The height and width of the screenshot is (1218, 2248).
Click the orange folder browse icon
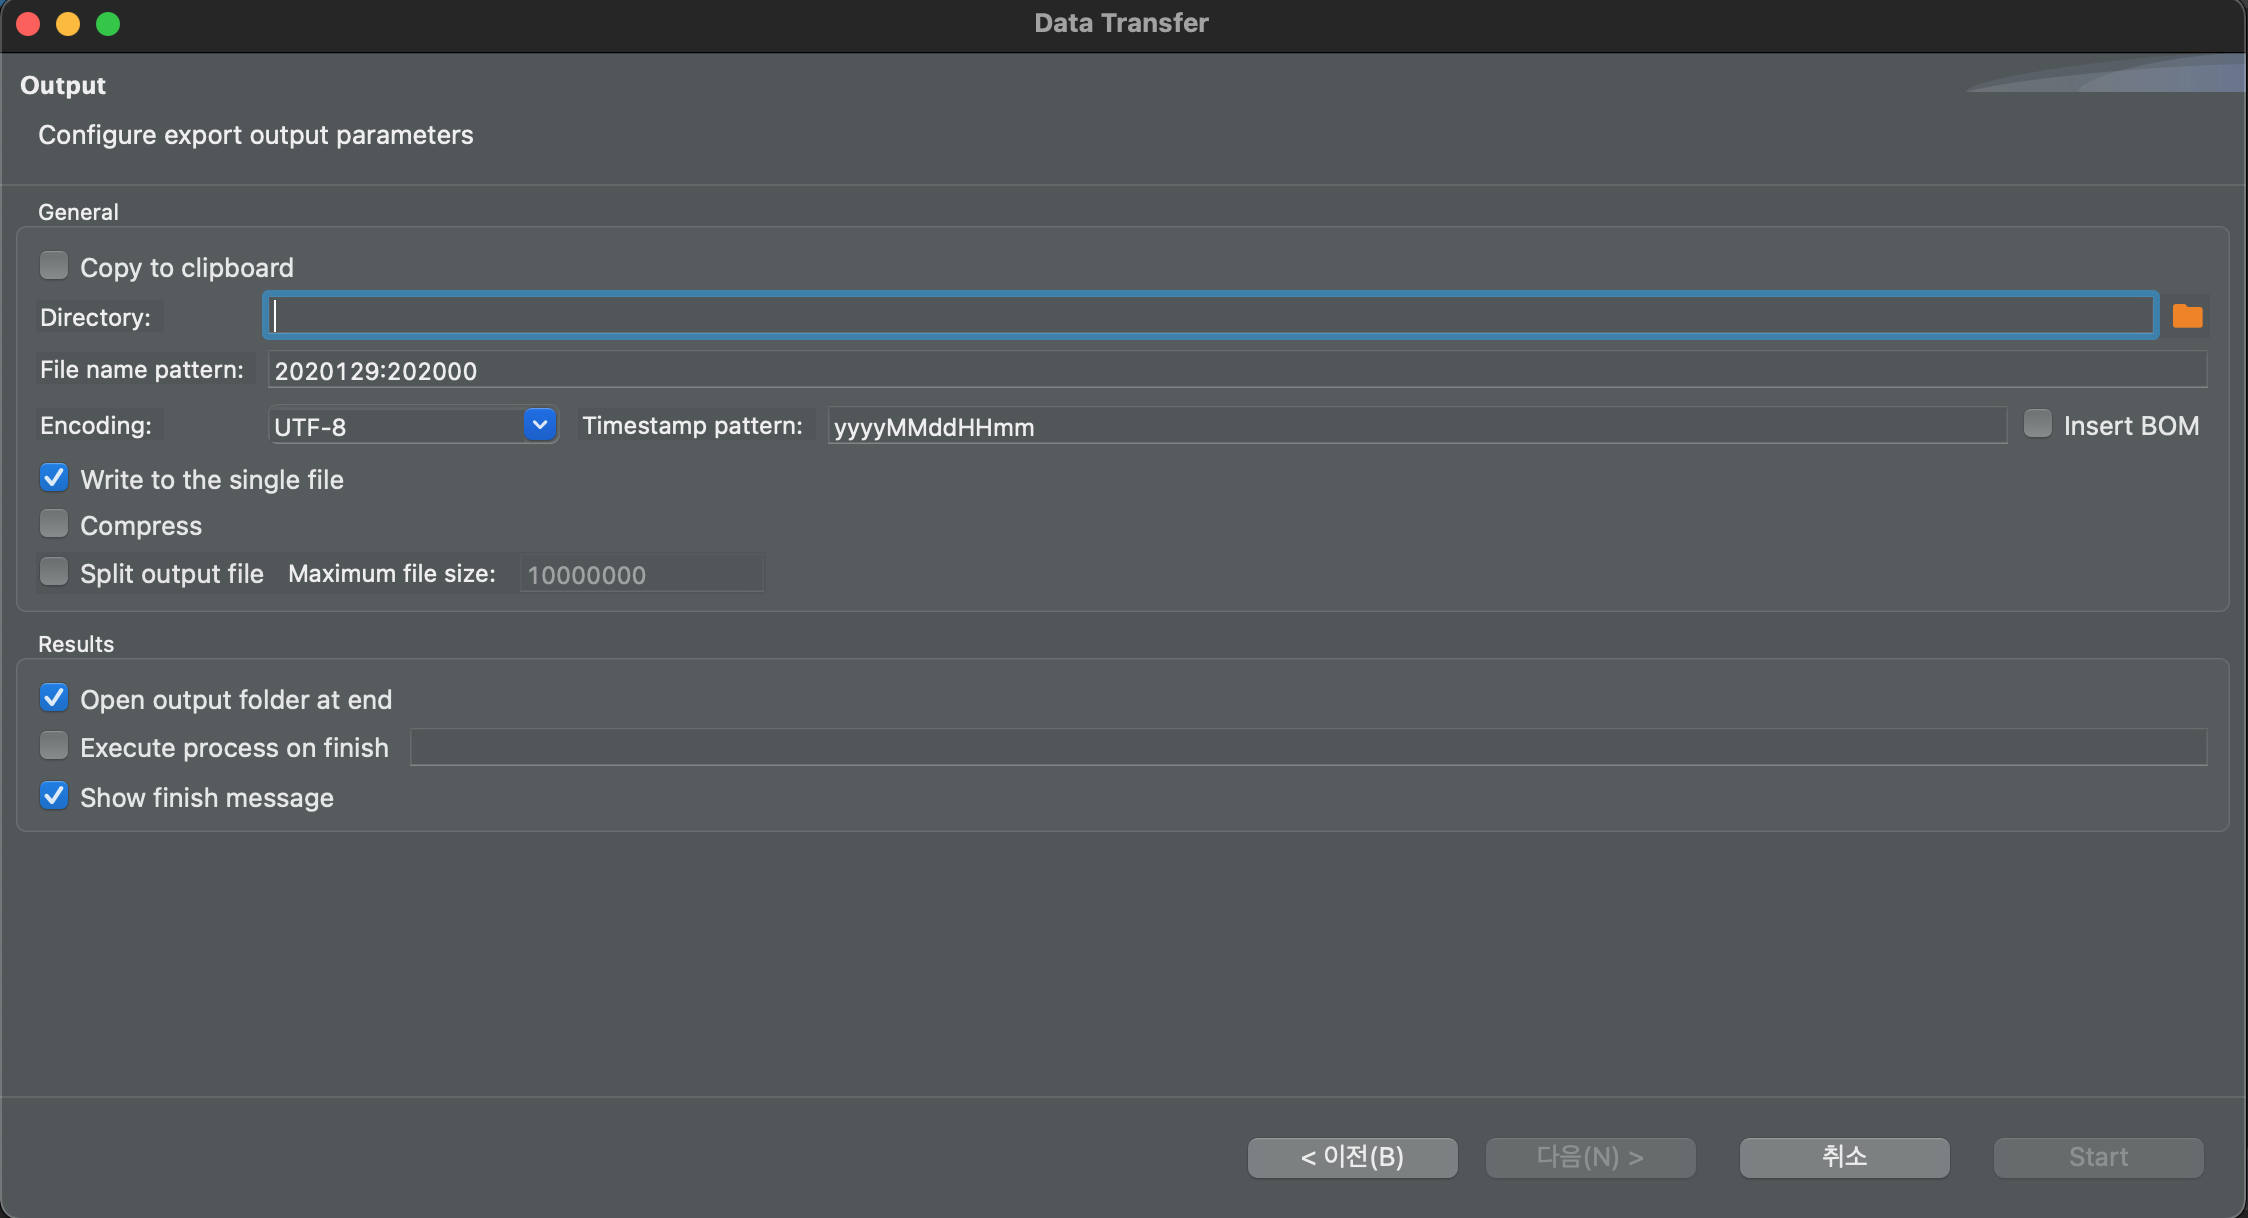(2187, 317)
